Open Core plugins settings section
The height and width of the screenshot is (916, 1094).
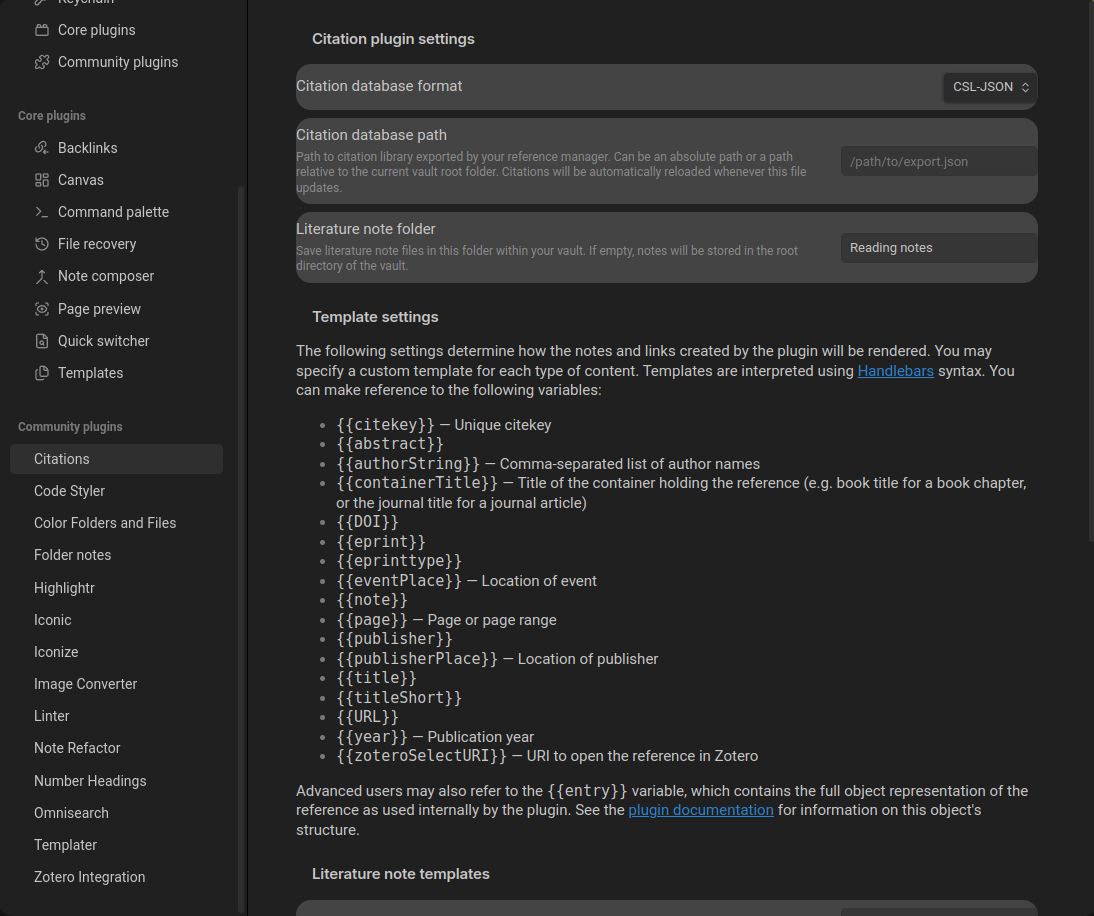click(x=96, y=30)
